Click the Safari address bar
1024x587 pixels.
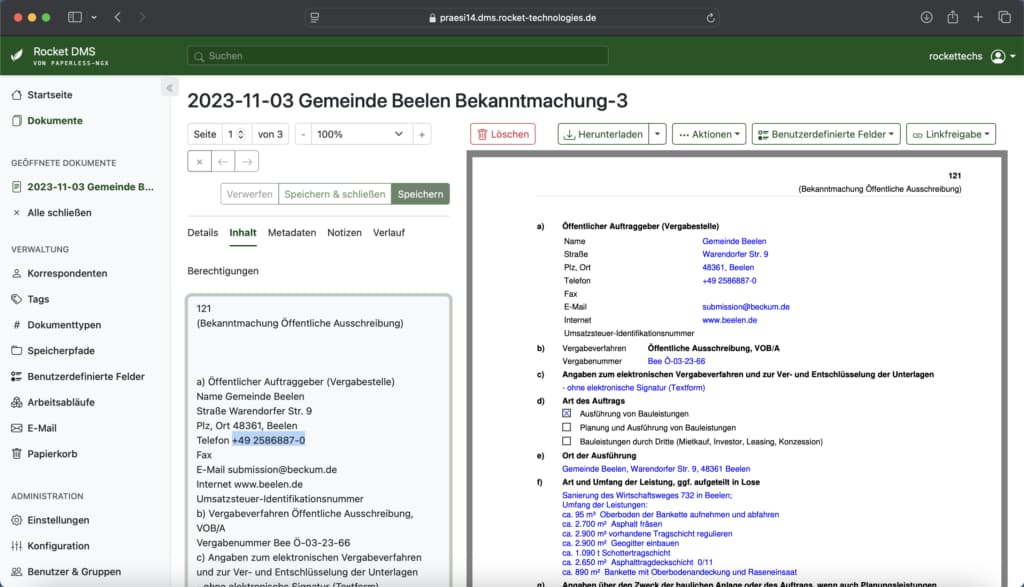(x=512, y=18)
